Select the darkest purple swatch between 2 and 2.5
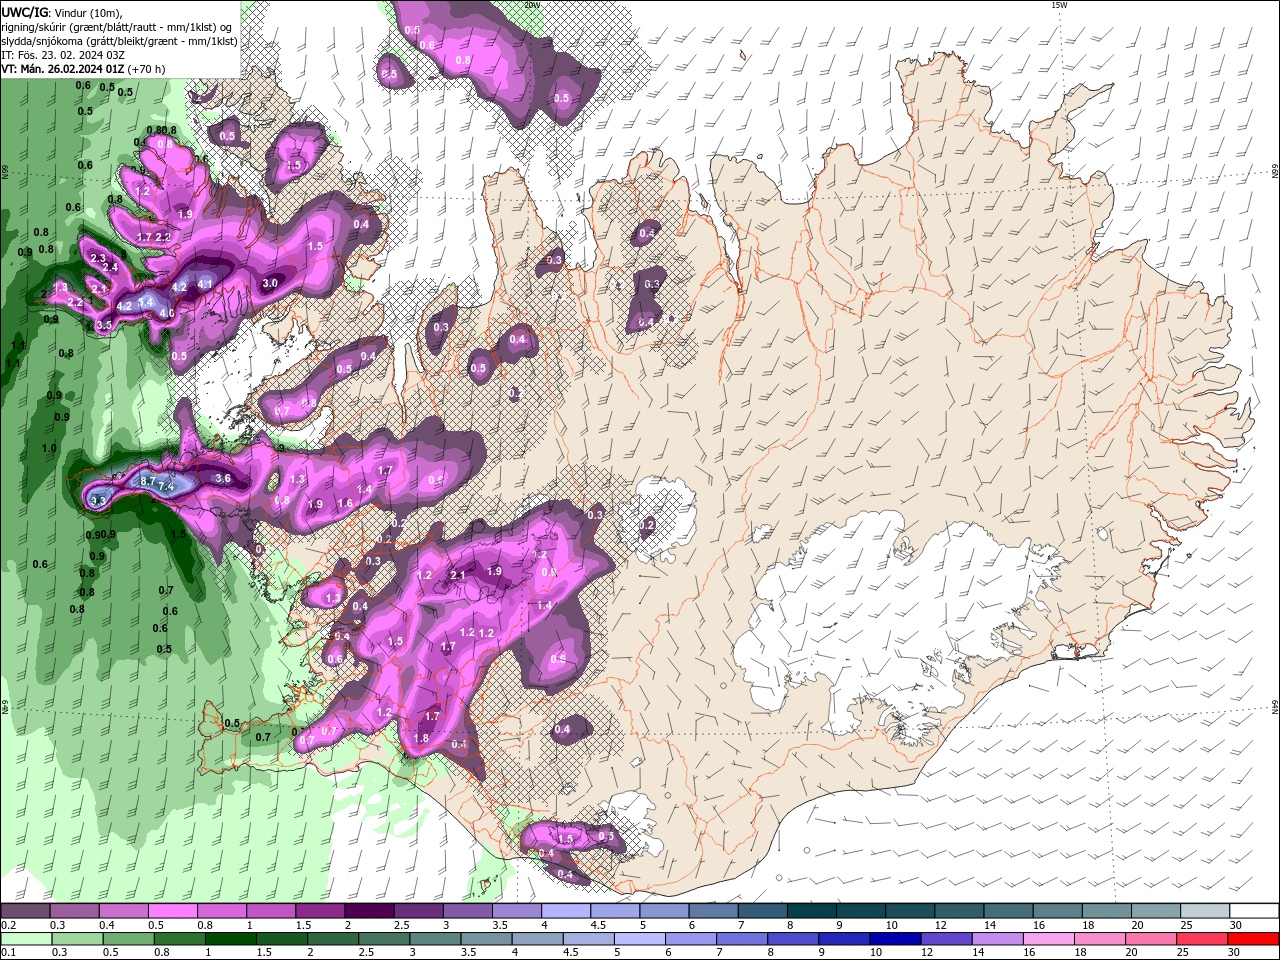 (368, 911)
